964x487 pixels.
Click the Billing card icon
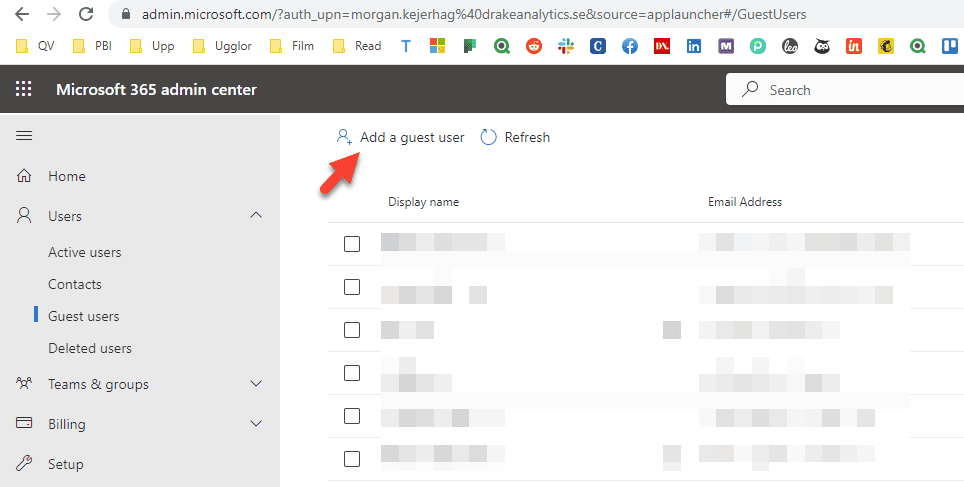click(24, 423)
